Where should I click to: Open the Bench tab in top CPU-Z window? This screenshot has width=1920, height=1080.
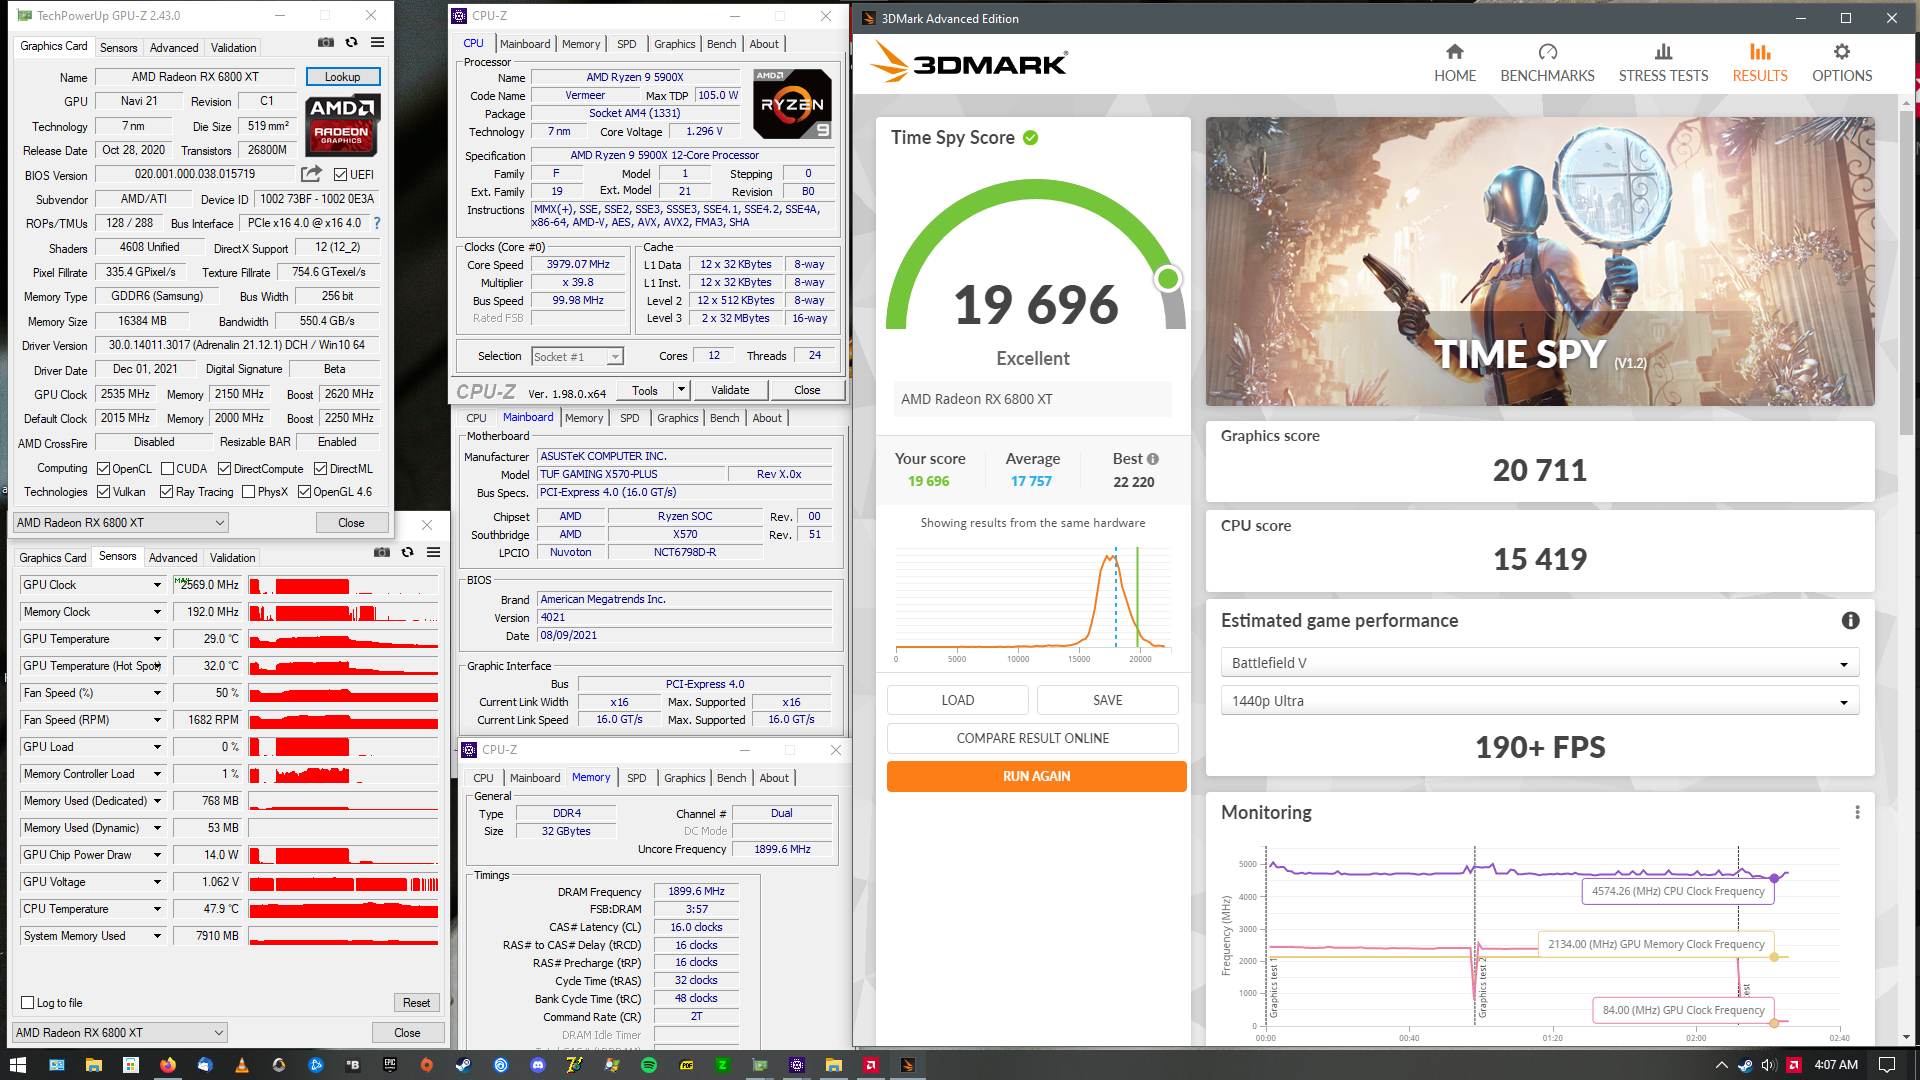click(x=721, y=44)
